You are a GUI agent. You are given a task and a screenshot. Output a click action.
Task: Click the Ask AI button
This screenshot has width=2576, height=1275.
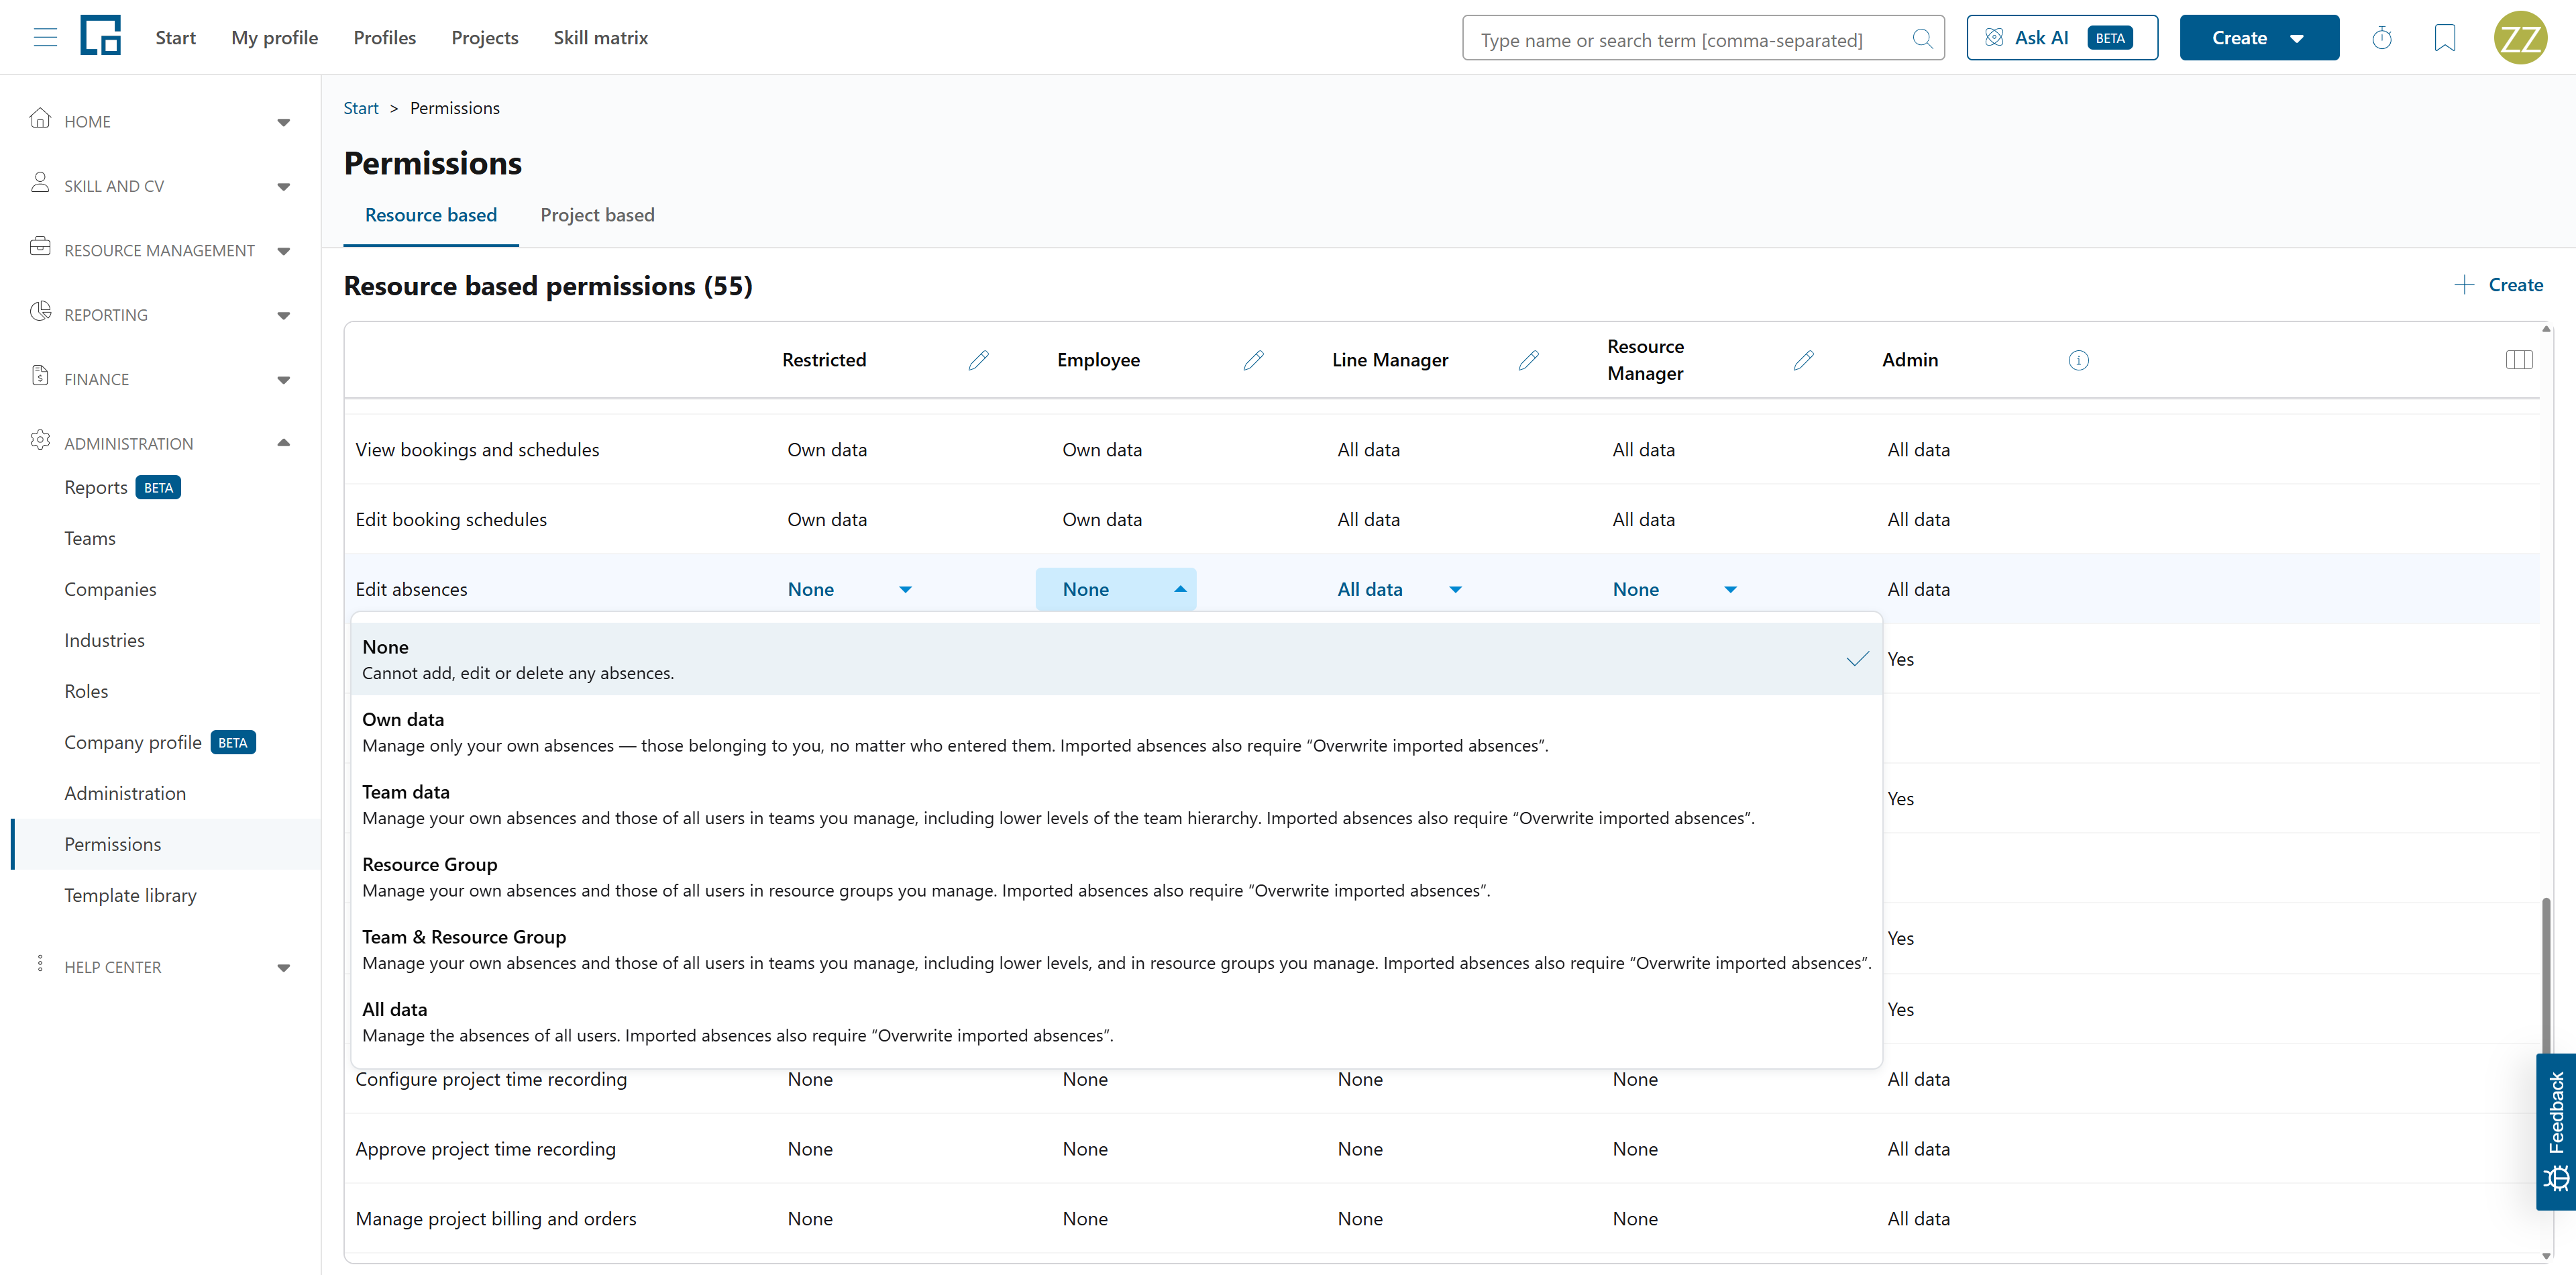(2062, 38)
